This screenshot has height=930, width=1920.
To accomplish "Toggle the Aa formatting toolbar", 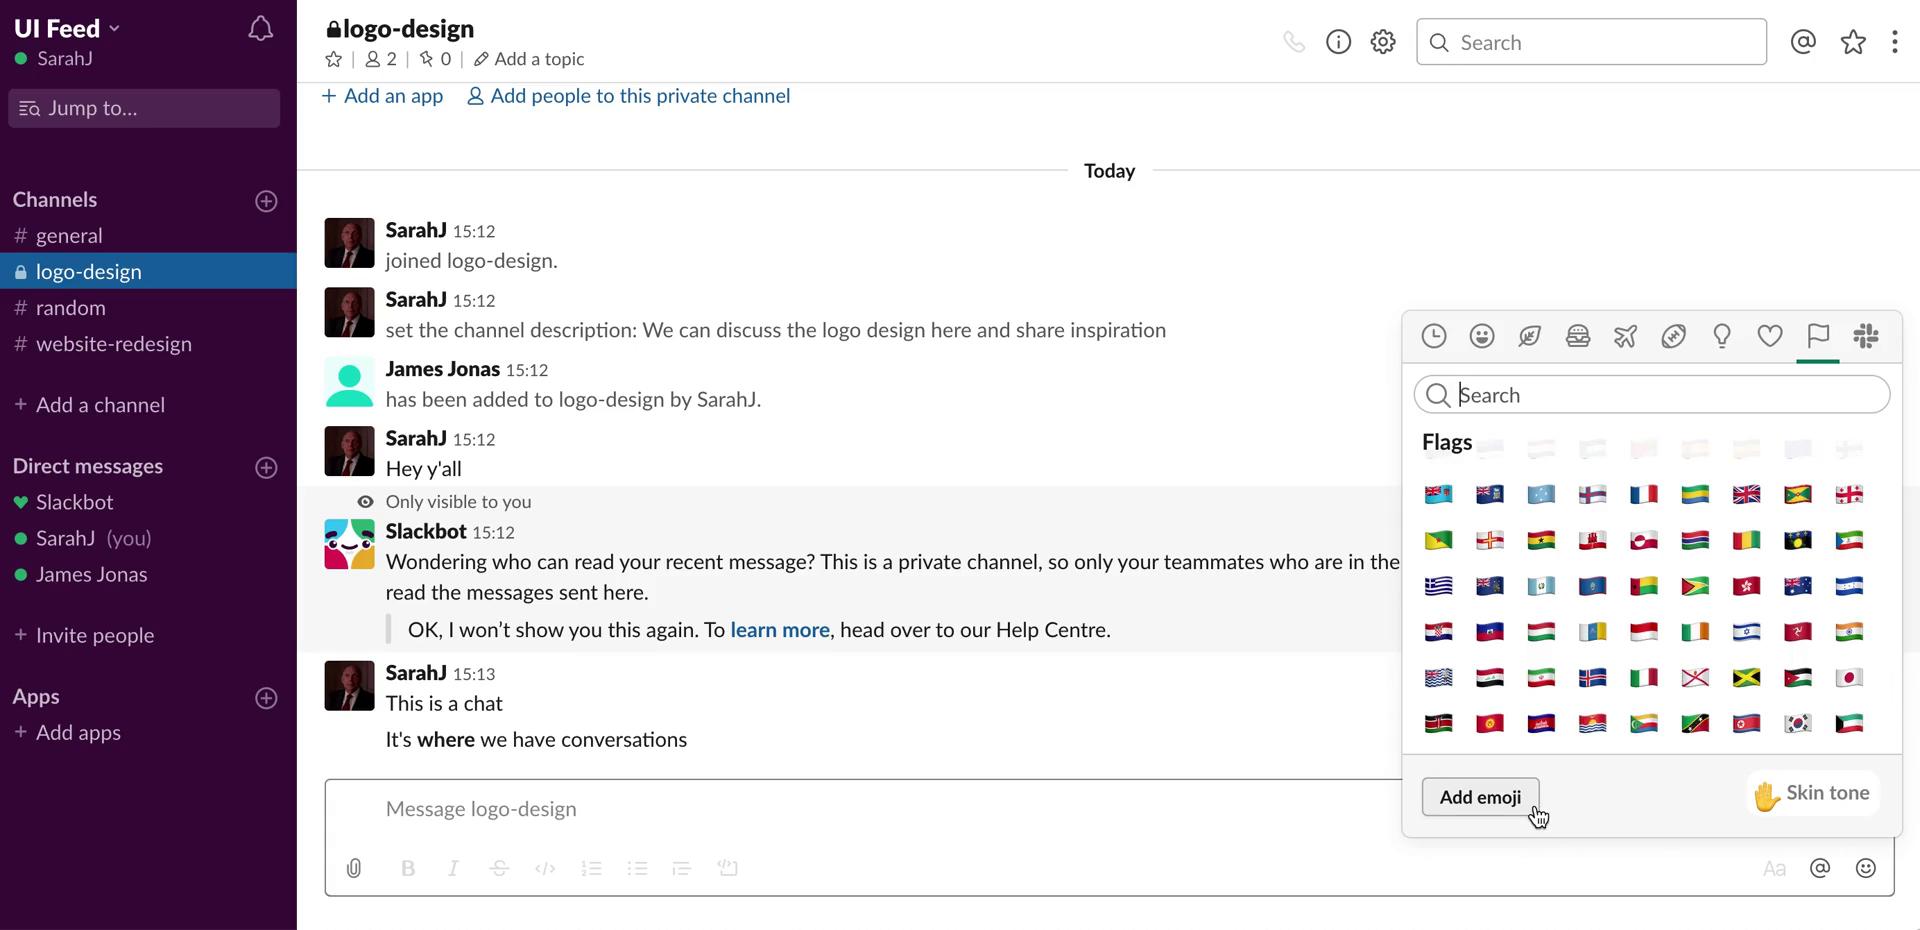I will (1774, 868).
